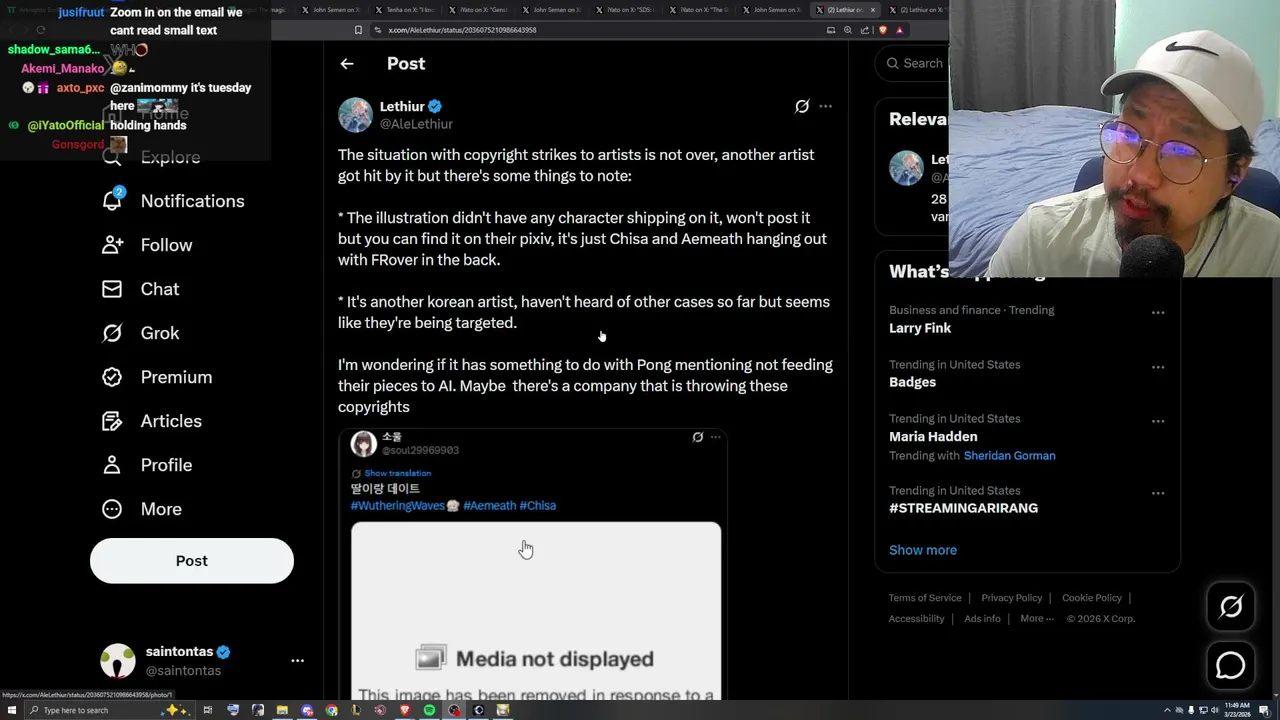The width and height of the screenshot is (1280, 720).
Task: Click the Grok icon on the quoted post
Action: 698,437
